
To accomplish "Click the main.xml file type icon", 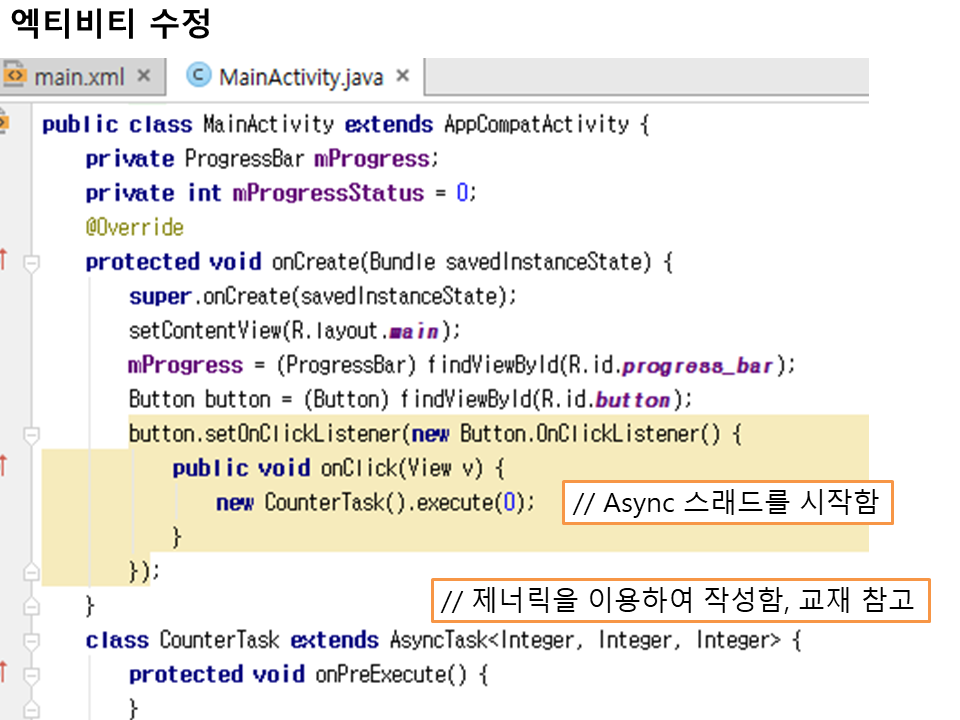I will pos(14,76).
